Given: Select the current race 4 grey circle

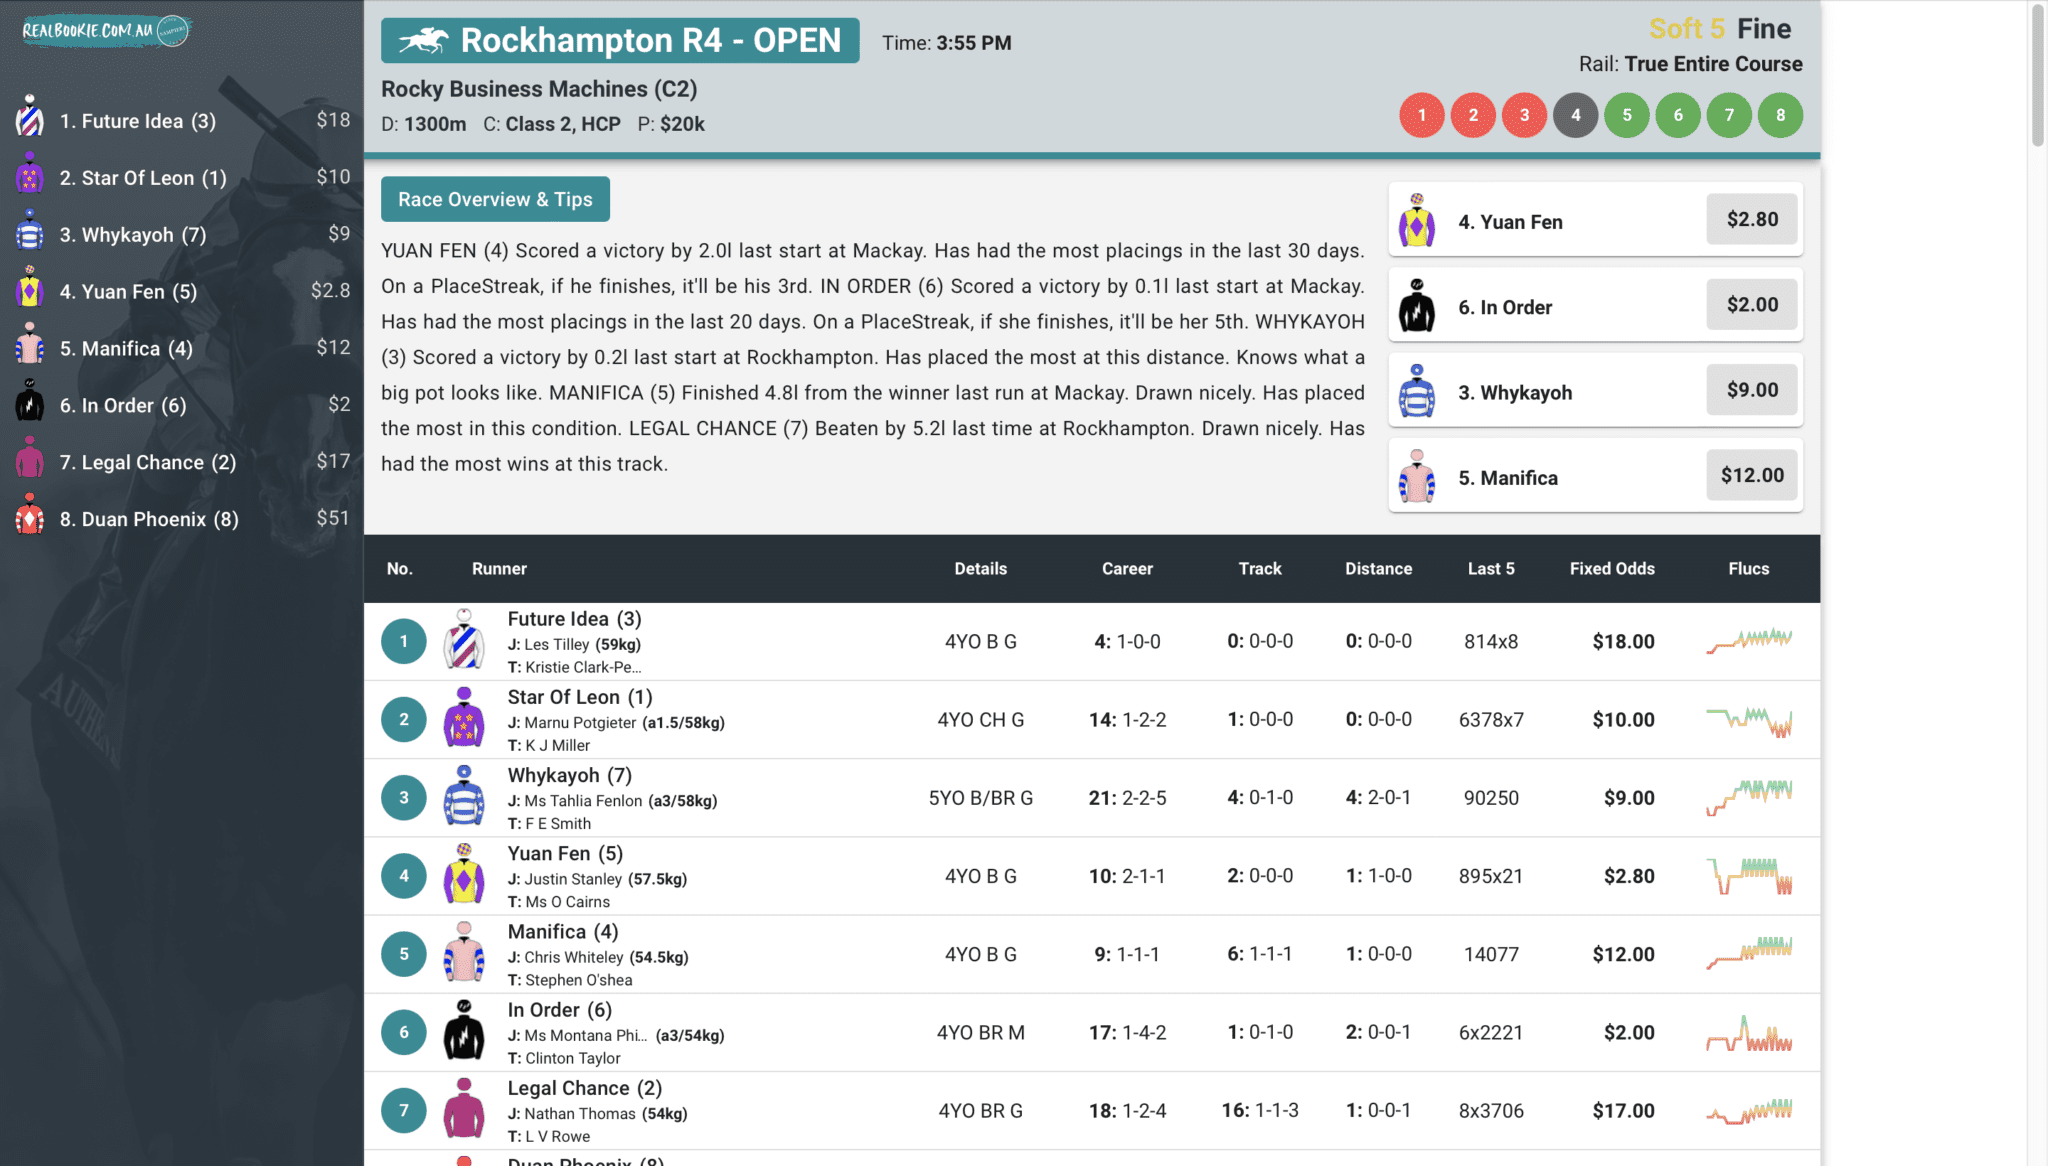Looking at the screenshot, I should (1576, 115).
